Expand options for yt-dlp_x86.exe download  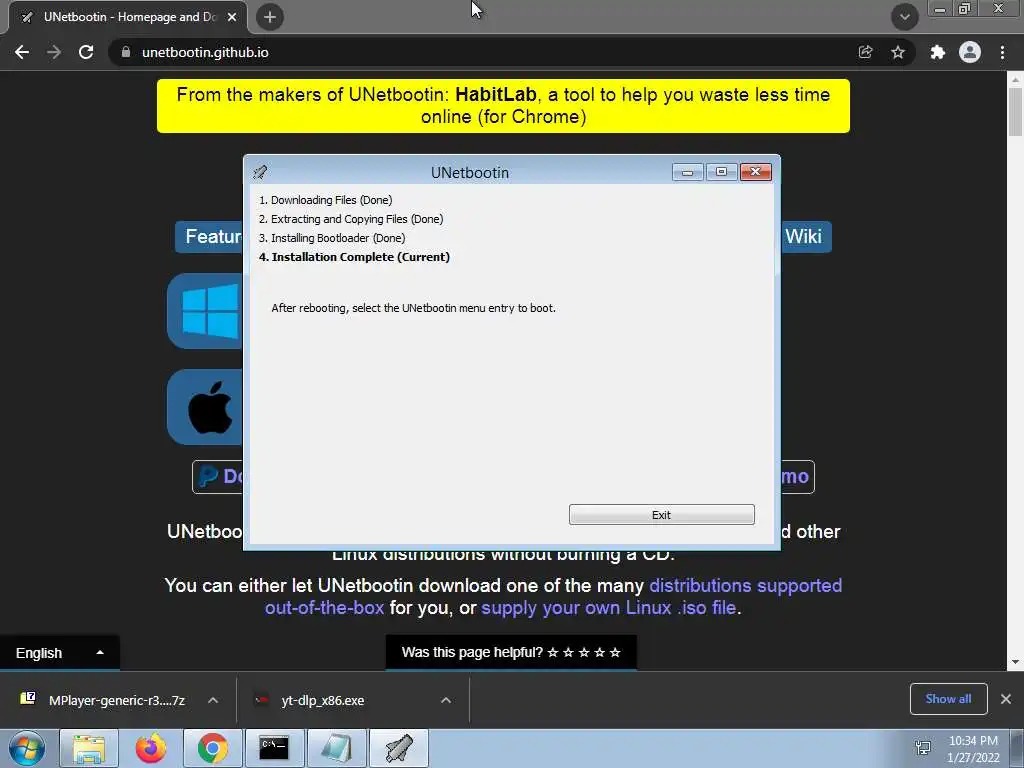(x=446, y=700)
